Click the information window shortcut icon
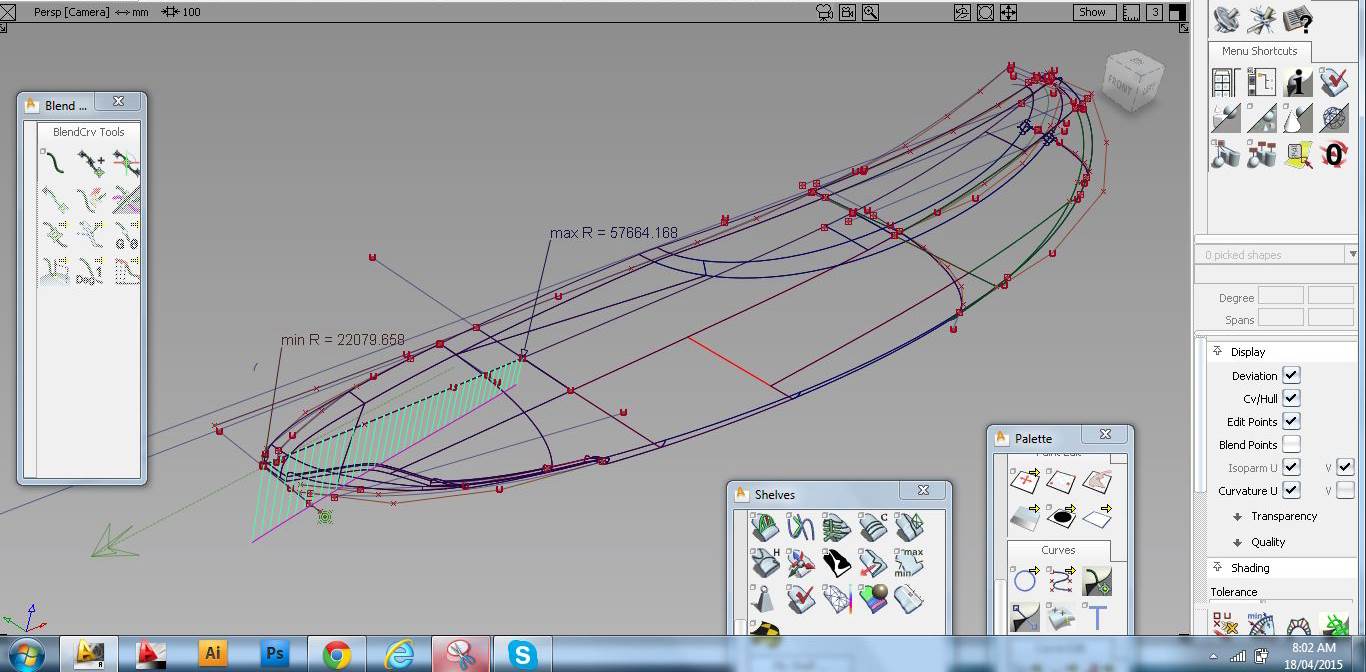 pos(1298,82)
